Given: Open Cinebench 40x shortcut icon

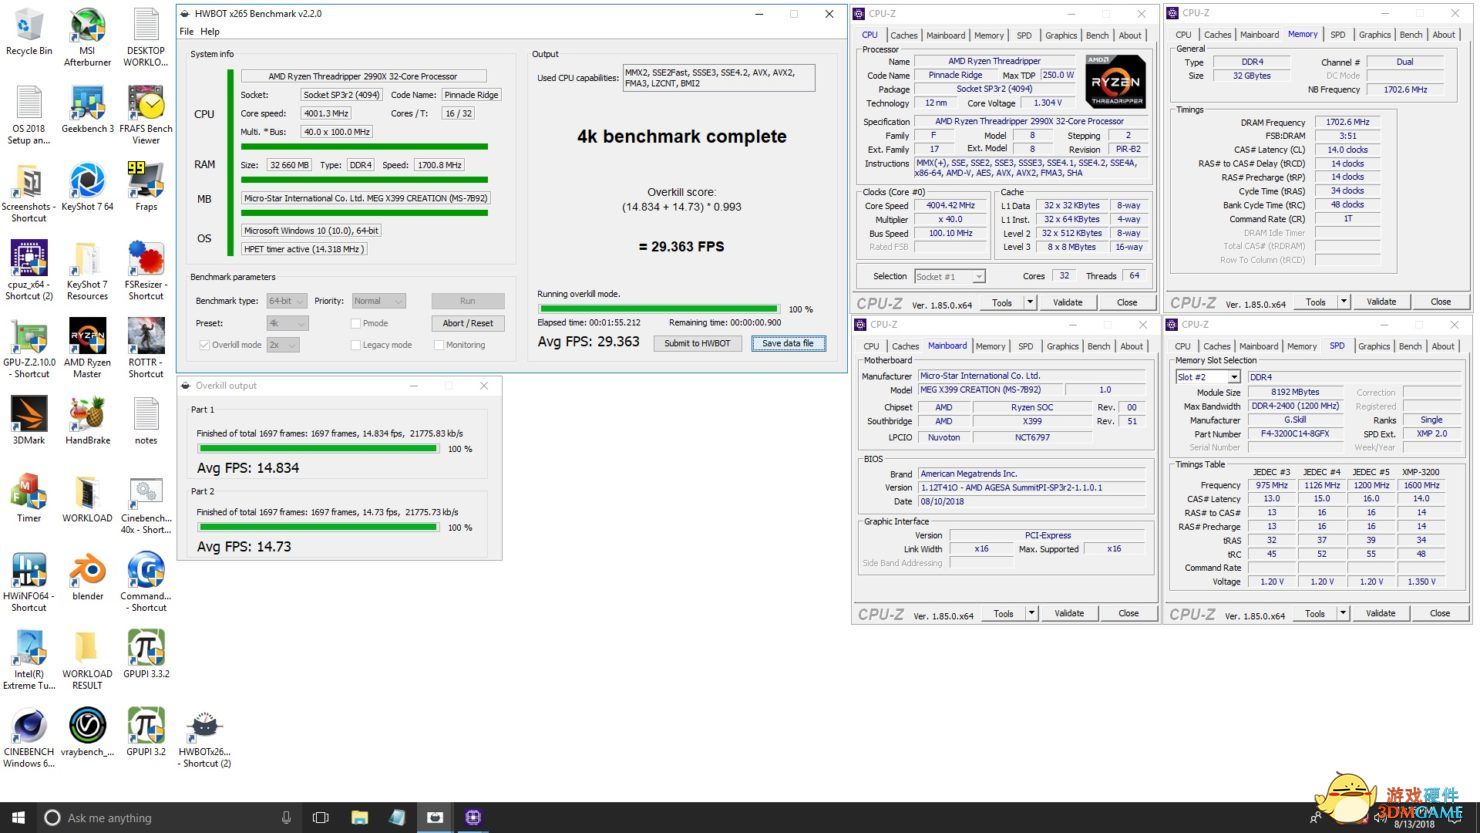Looking at the screenshot, I should pos(146,505).
